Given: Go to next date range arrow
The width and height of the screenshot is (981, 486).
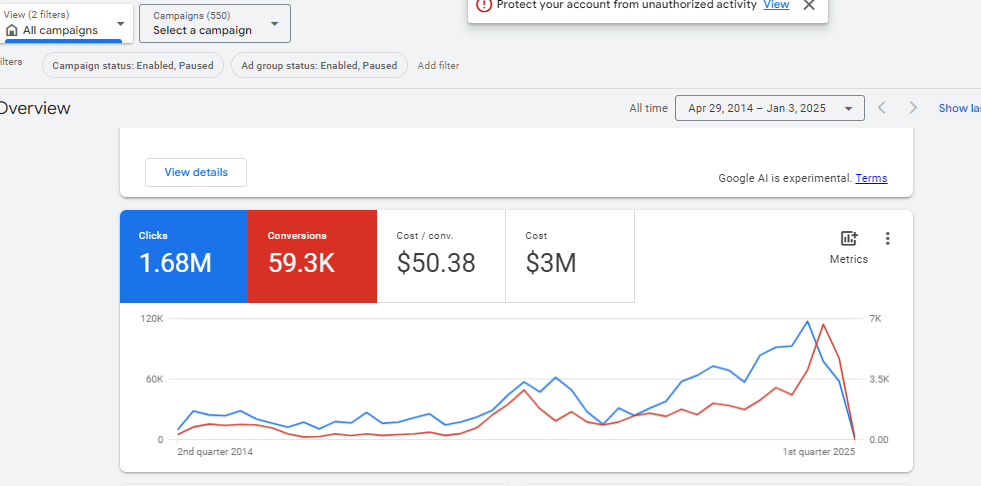Looking at the screenshot, I should [x=913, y=108].
